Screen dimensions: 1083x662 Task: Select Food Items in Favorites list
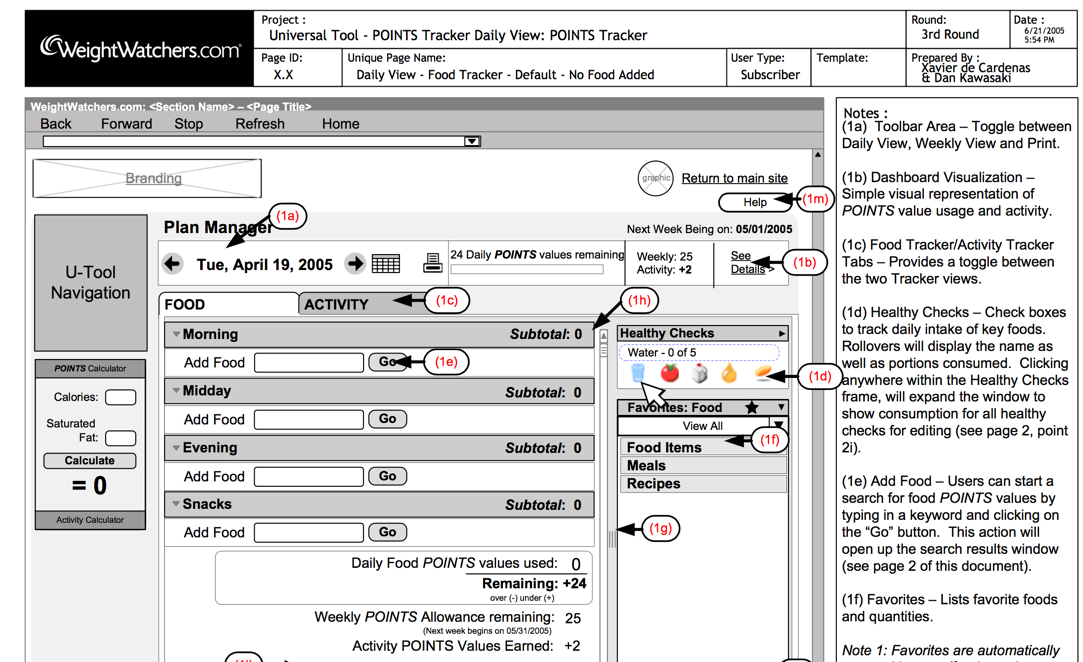click(x=702, y=447)
